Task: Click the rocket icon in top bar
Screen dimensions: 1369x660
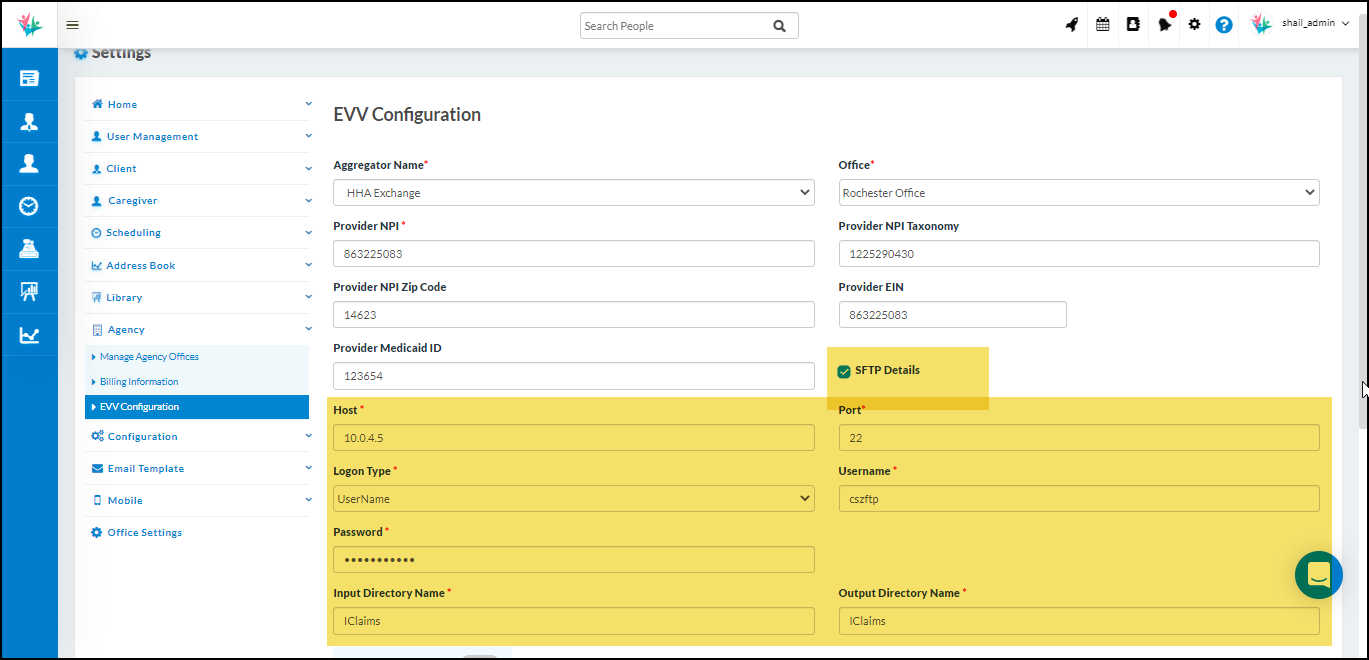Action: (1072, 25)
